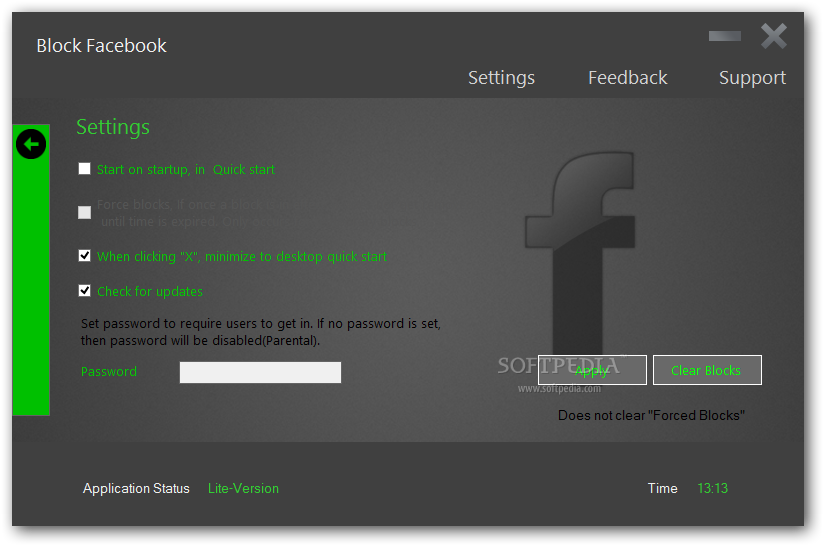Uncheck the Check for updates option

tap(85, 291)
